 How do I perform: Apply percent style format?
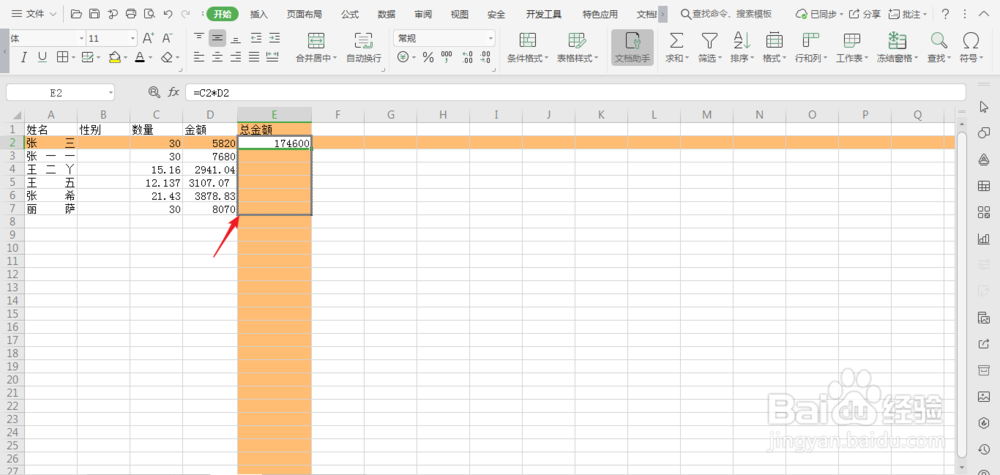click(x=428, y=57)
